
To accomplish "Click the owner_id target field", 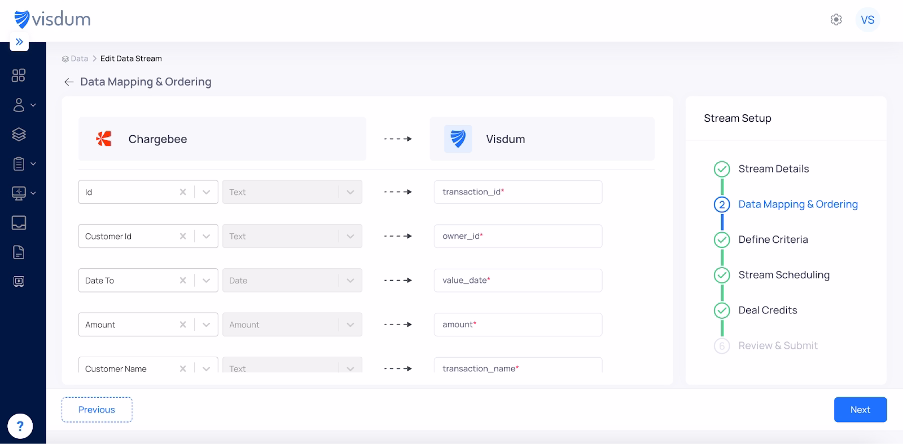I will [518, 236].
